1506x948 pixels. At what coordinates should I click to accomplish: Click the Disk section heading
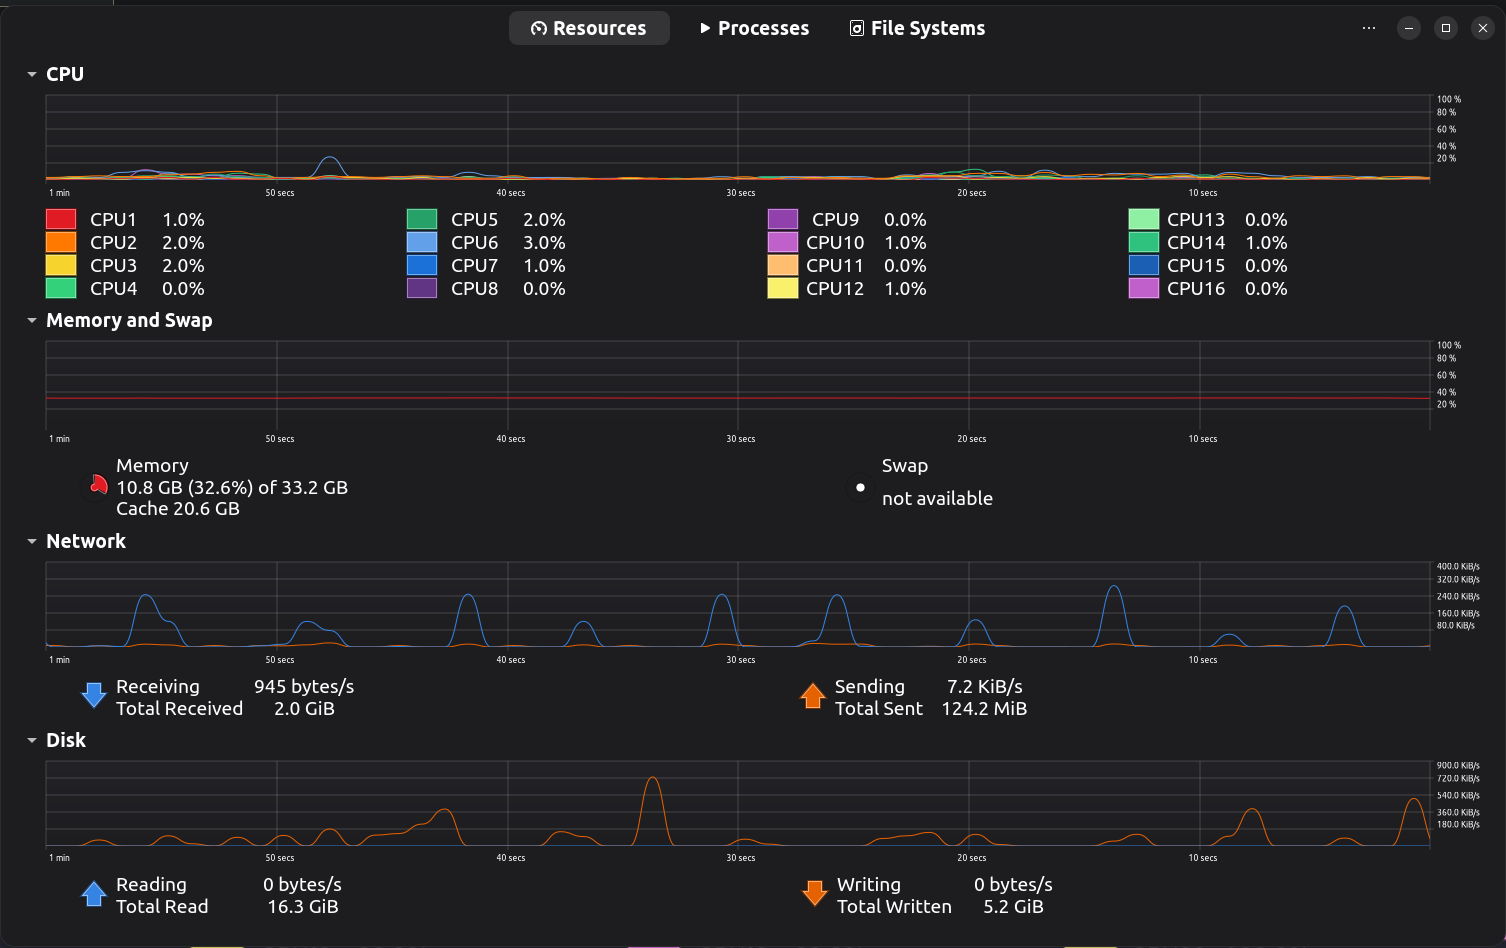click(66, 741)
